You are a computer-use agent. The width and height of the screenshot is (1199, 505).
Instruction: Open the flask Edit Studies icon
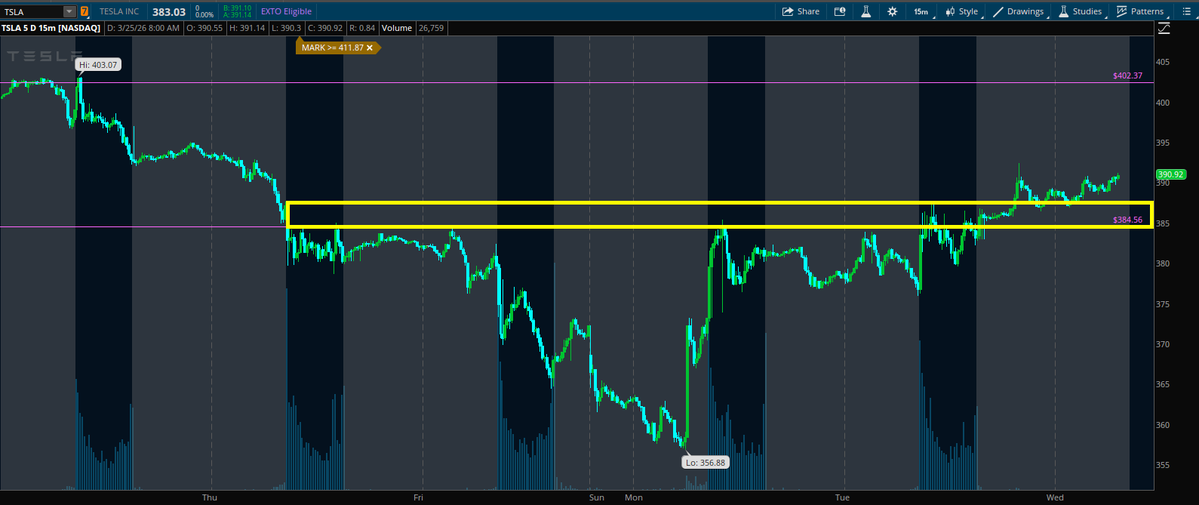[x=866, y=11]
